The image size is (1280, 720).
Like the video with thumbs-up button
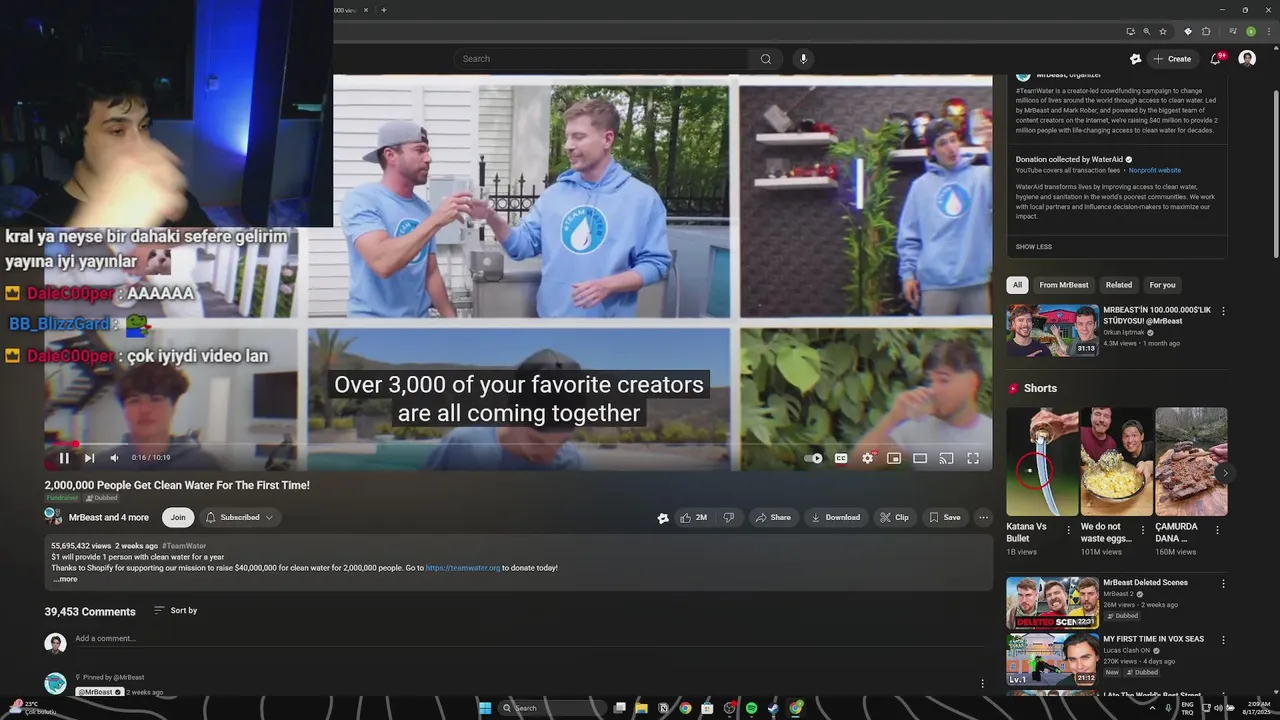[694, 517]
